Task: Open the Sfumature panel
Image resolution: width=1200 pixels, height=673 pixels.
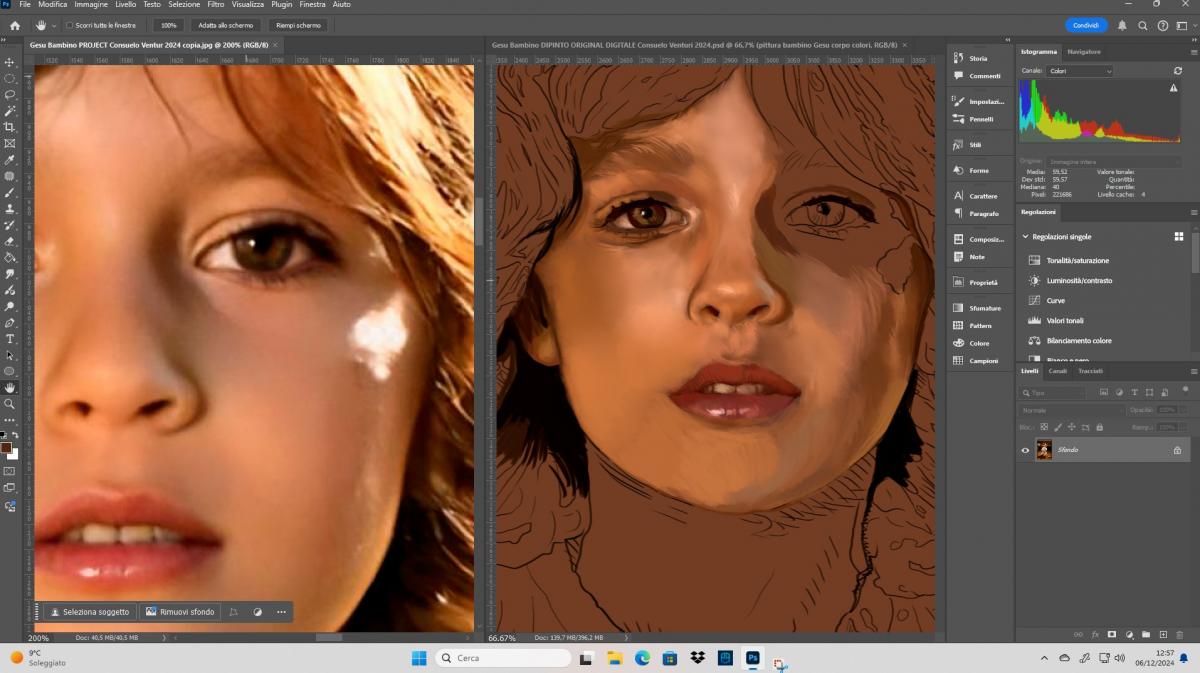Action: (x=977, y=308)
